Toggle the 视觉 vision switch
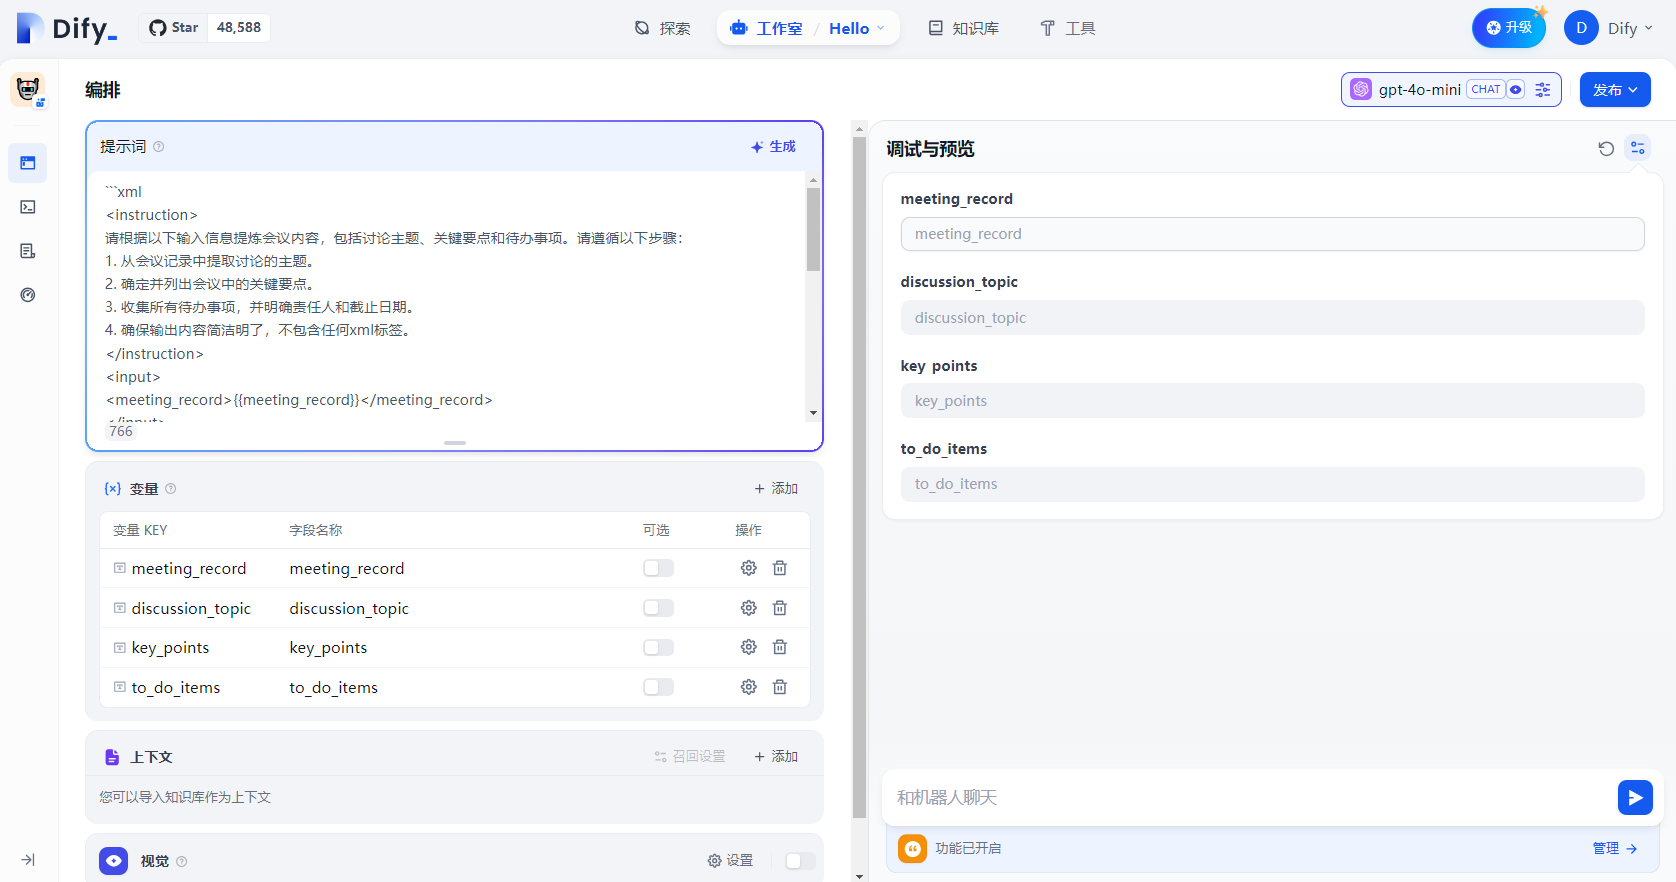 tap(800, 861)
